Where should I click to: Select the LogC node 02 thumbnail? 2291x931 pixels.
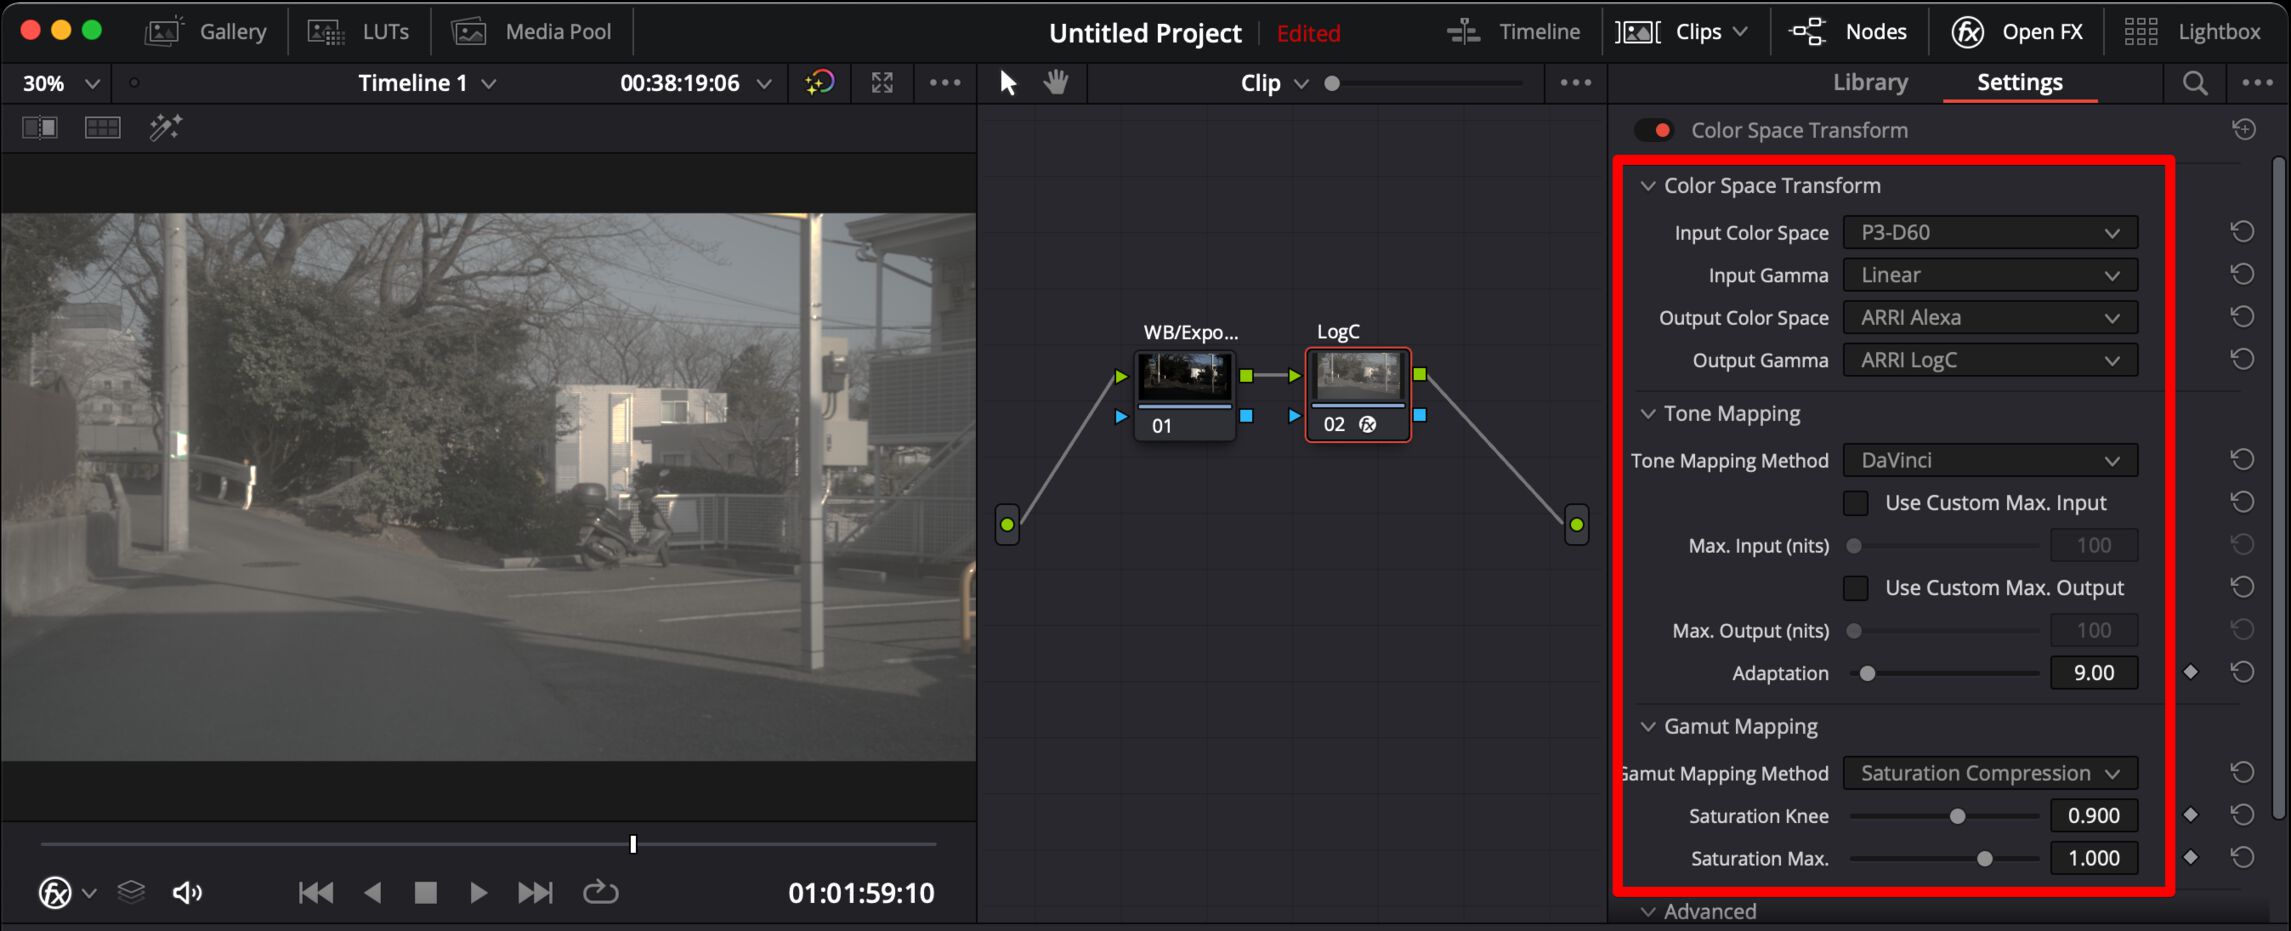(1357, 377)
